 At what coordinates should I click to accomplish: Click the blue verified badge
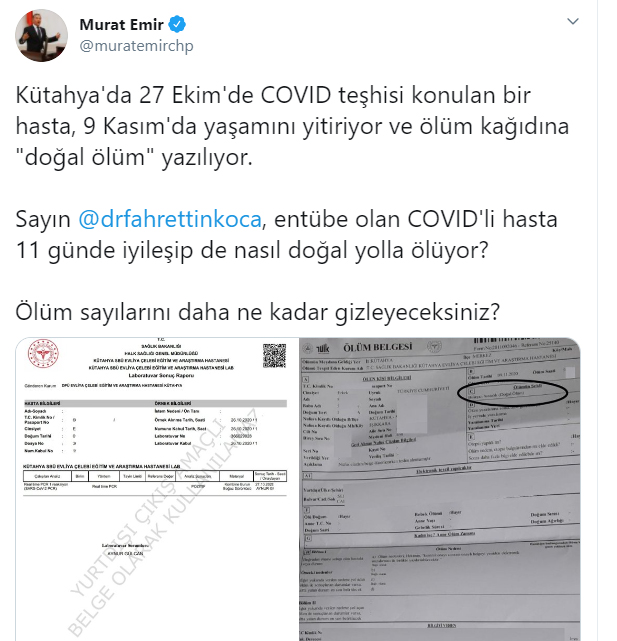point(177,25)
